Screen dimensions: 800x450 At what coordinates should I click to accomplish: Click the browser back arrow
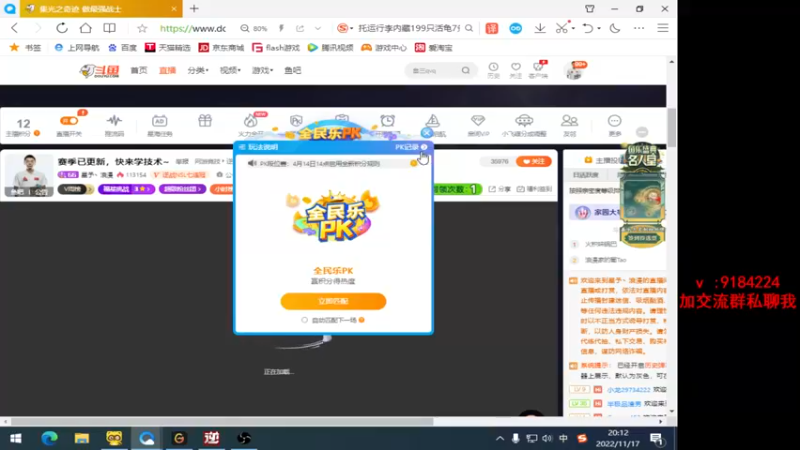point(14,28)
